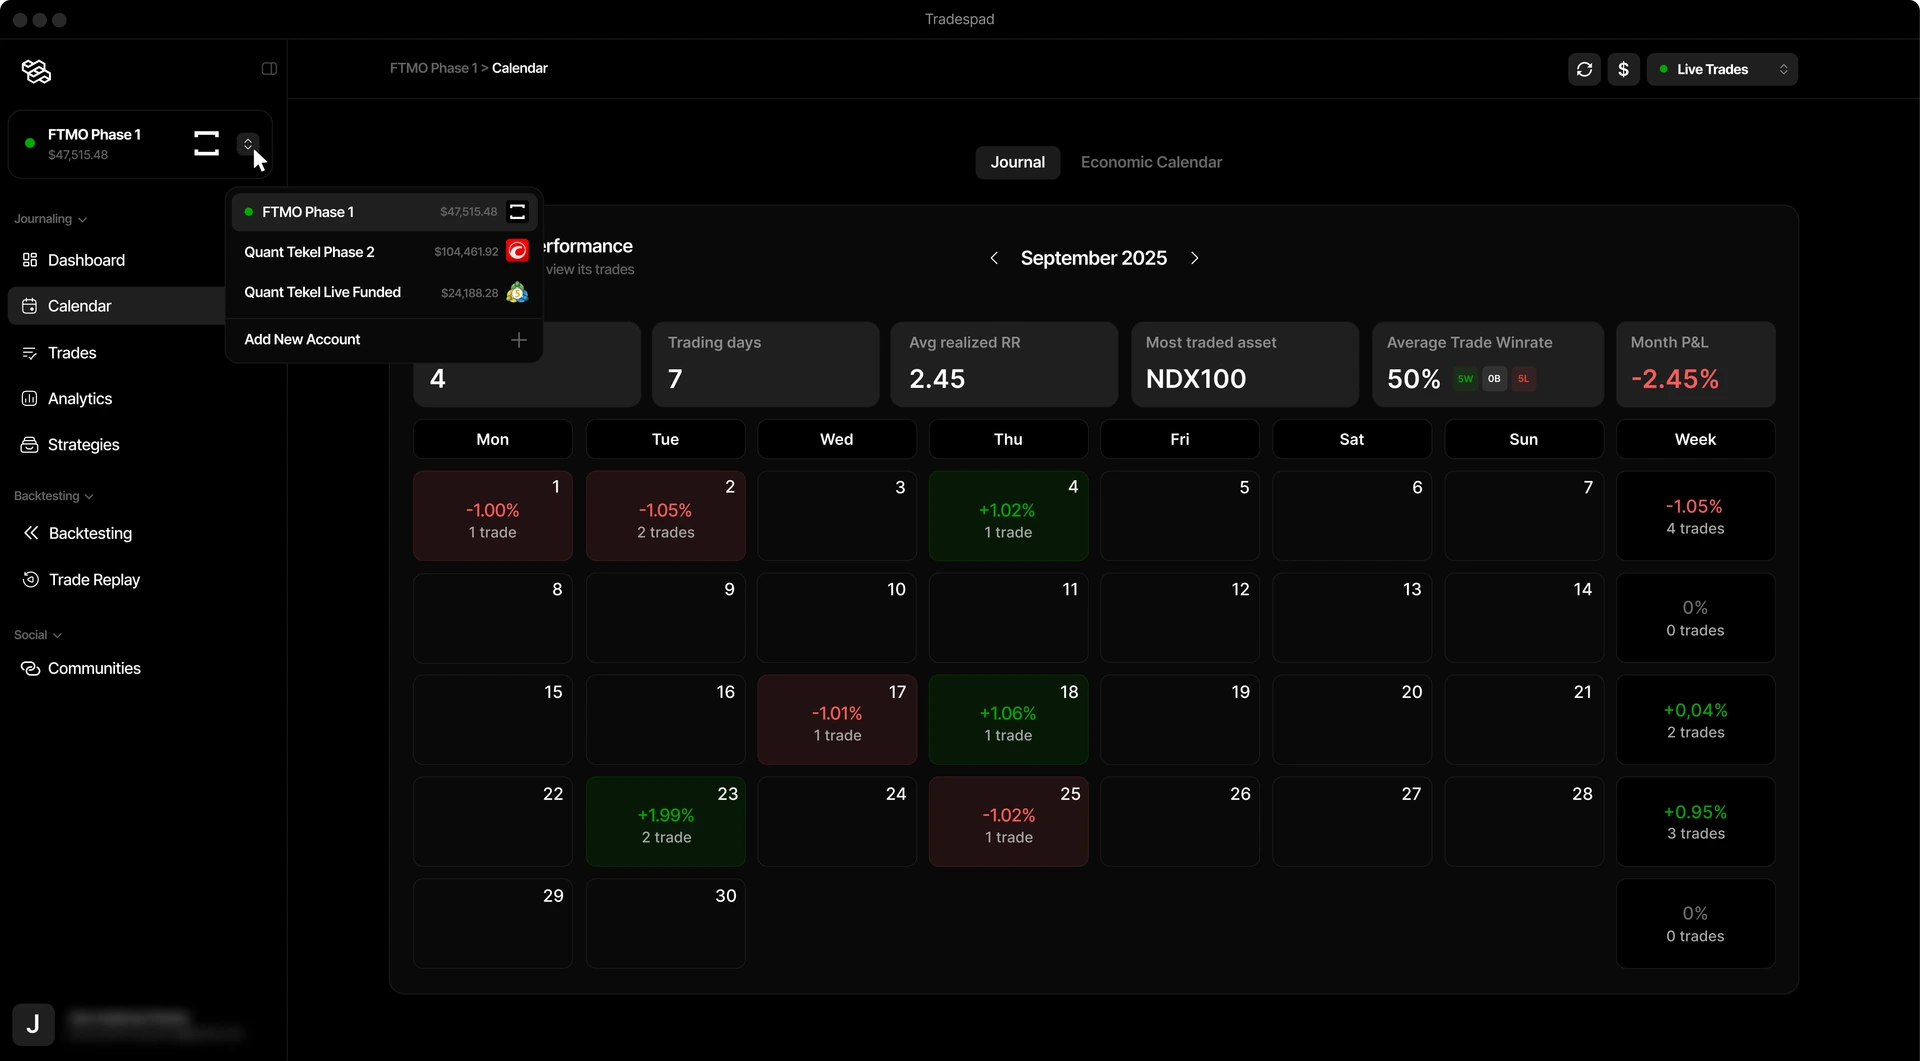Open Trade Replay in sidebar

click(x=140, y=580)
